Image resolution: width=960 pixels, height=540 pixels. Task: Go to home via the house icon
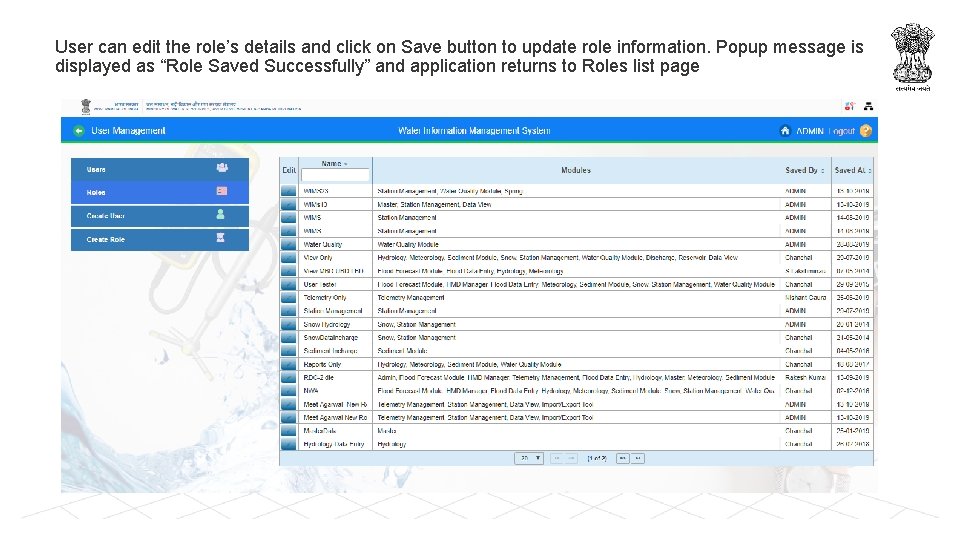785,130
